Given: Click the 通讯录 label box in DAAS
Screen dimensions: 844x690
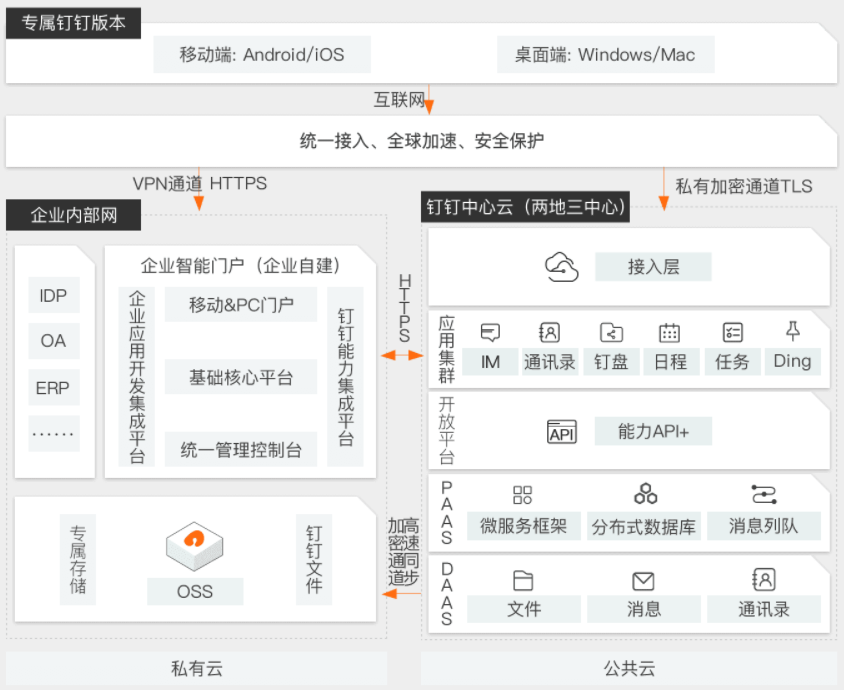Looking at the screenshot, I should pyautogui.click(x=764, y=609).
